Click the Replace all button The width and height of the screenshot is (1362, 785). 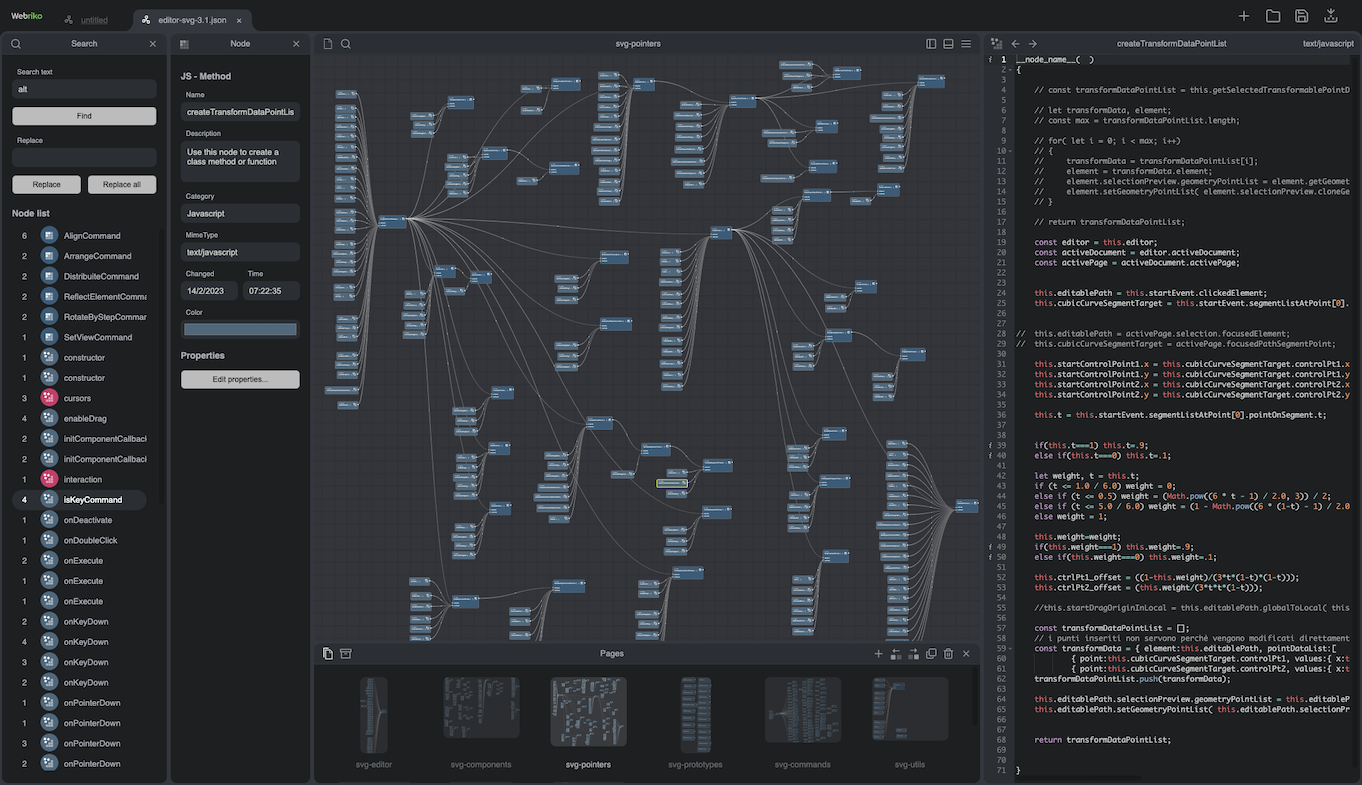[x=122, y=184]
